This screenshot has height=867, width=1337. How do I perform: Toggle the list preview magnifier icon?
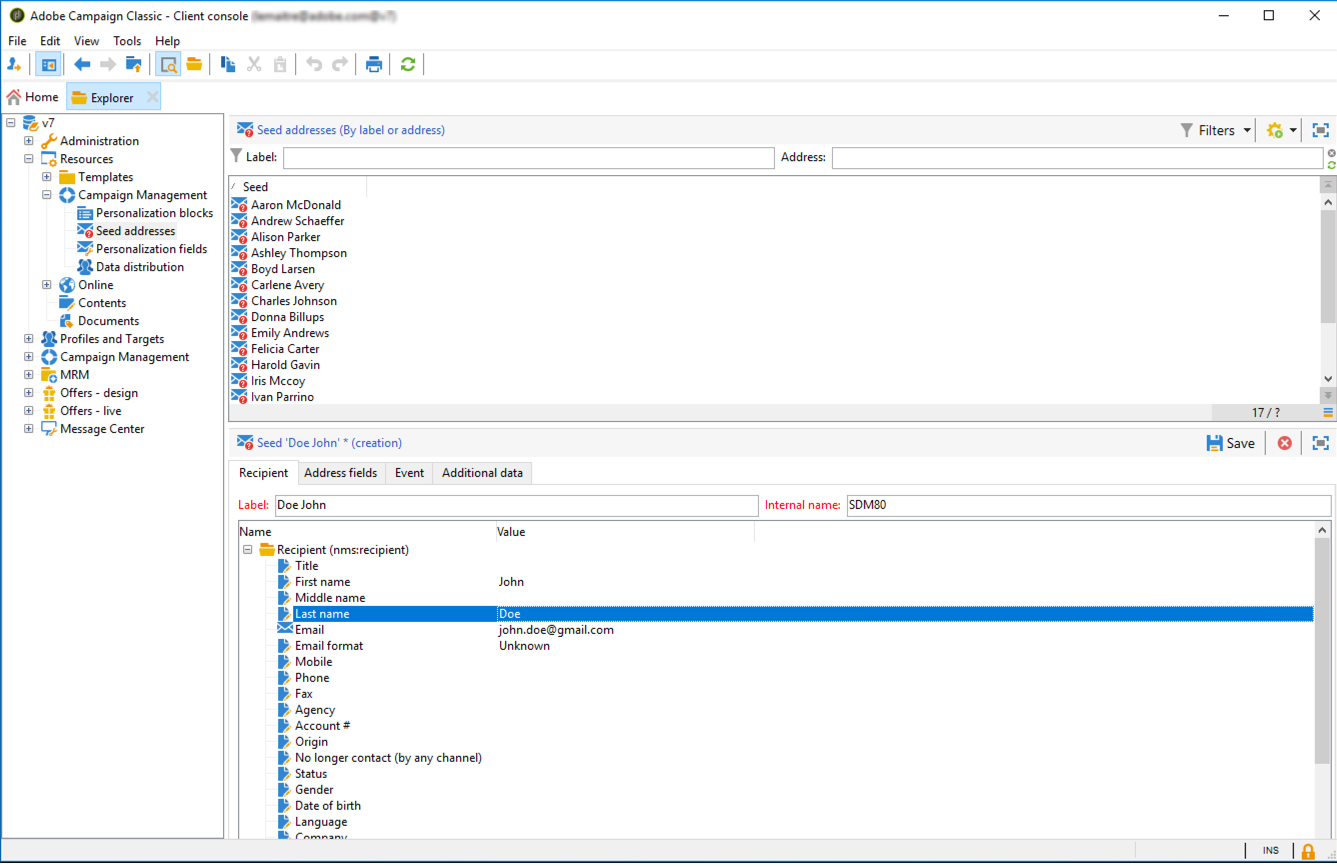pos(168,65)
